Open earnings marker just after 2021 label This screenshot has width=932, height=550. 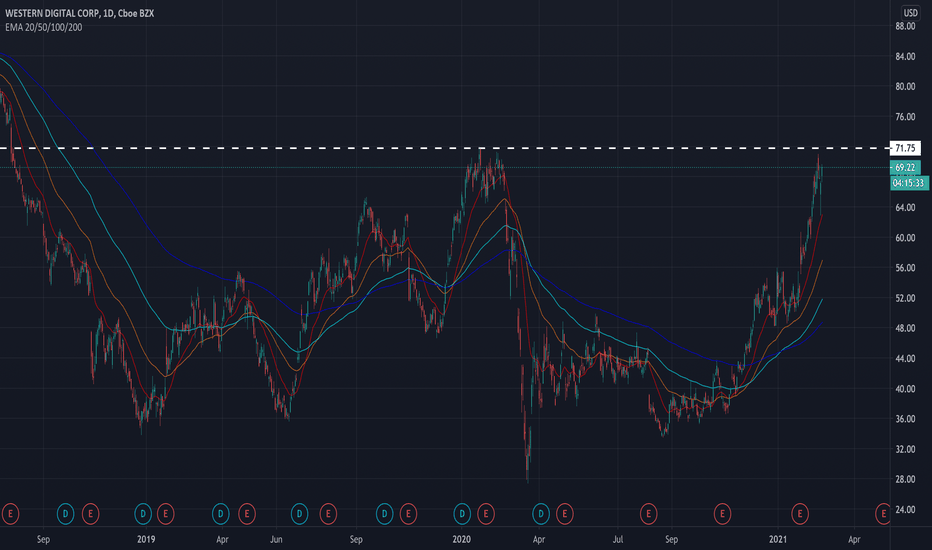[800, 513]
